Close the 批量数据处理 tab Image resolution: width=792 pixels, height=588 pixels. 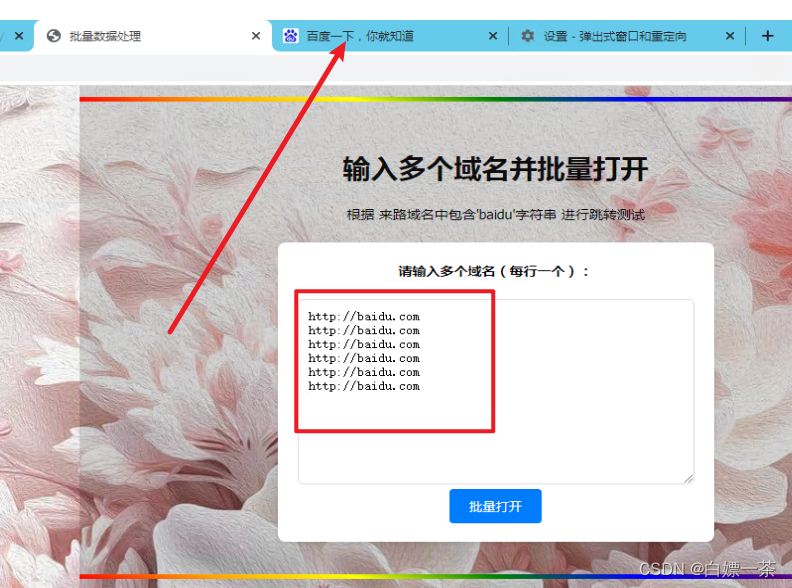[x=256, y=36]
